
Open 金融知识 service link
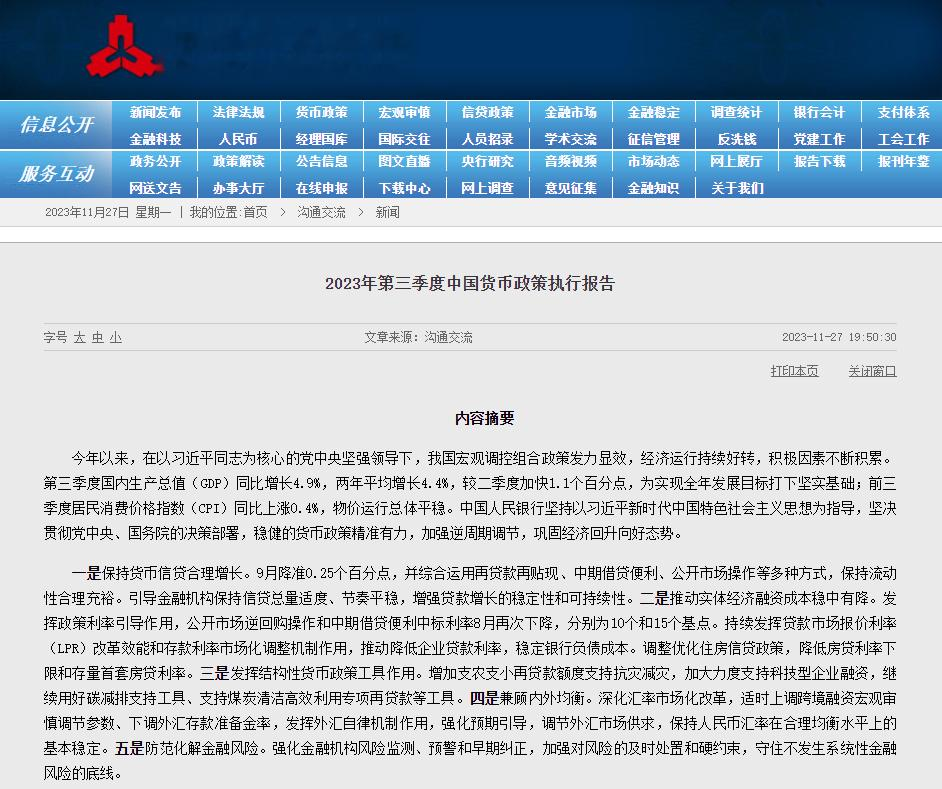[x=653, y=188]
